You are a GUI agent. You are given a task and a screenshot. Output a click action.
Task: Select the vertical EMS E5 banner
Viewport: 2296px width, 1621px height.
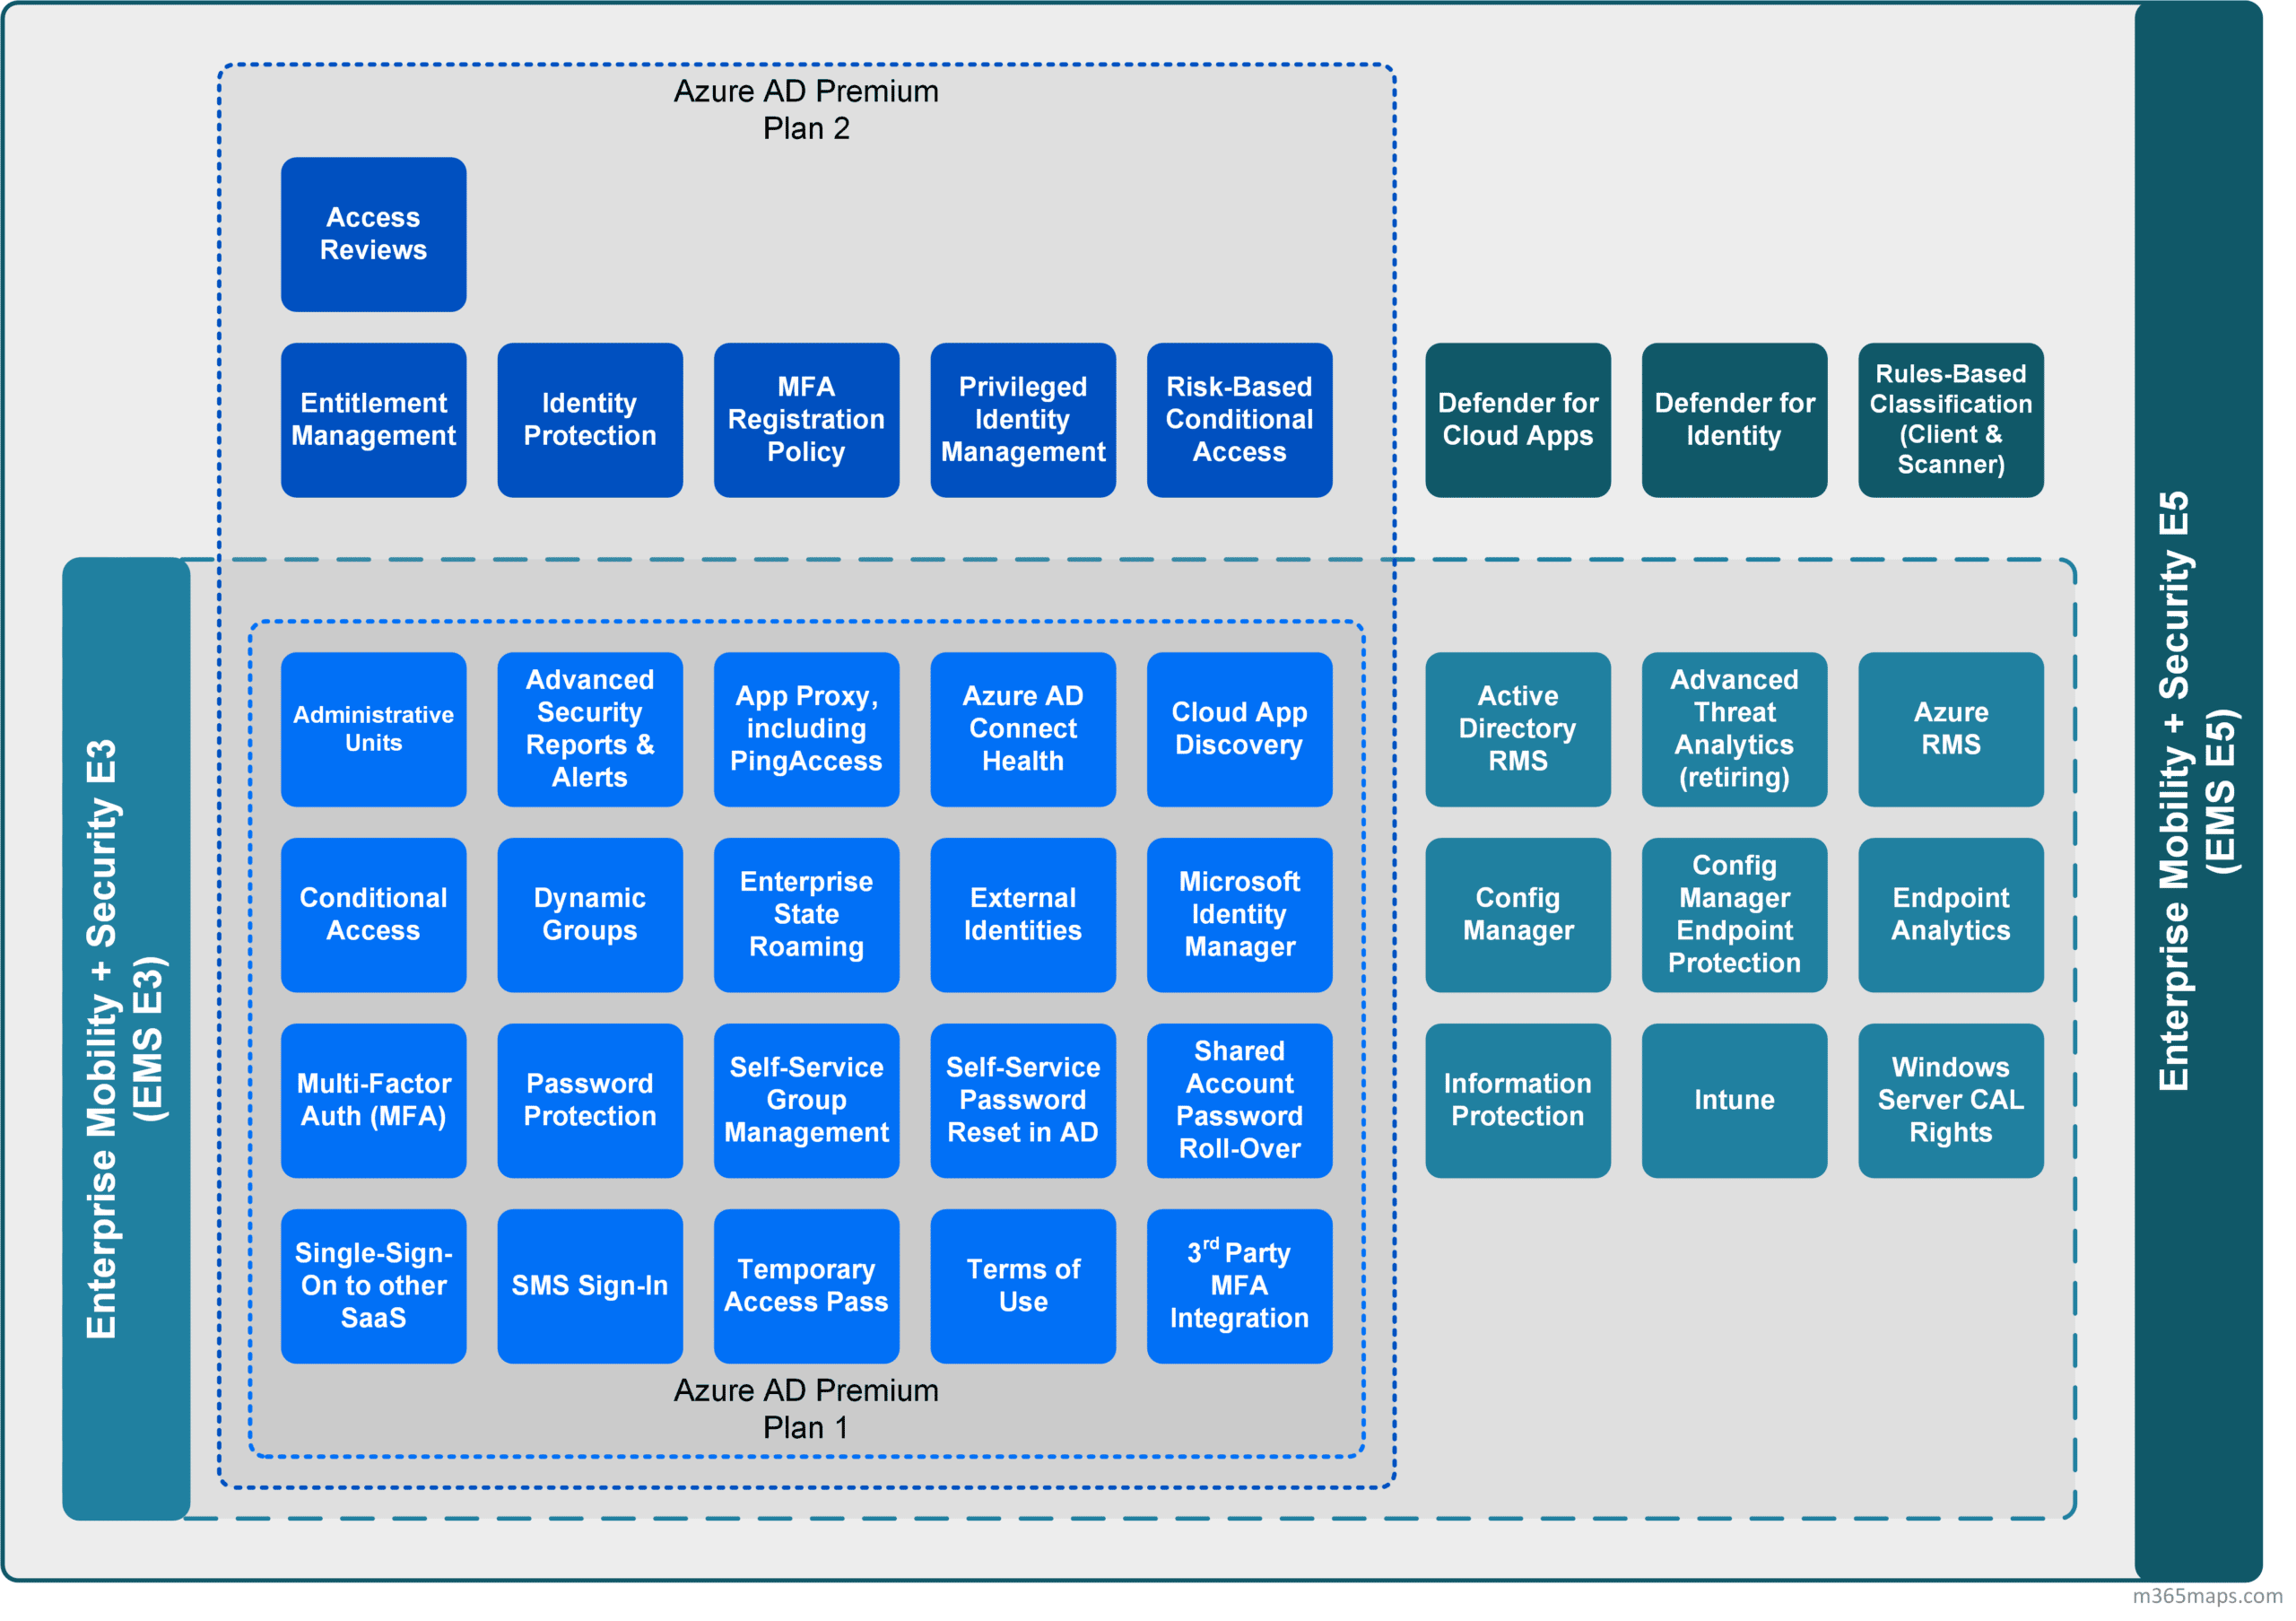pos(2198,791)
